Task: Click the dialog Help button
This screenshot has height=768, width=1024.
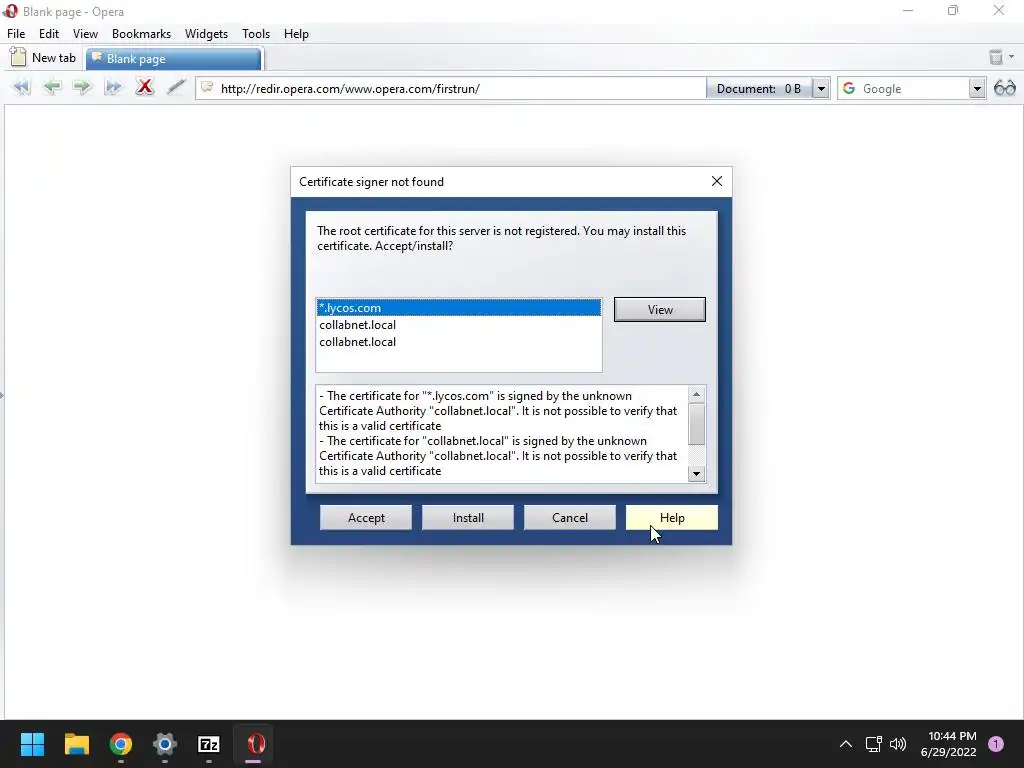Action: [672, 518]
